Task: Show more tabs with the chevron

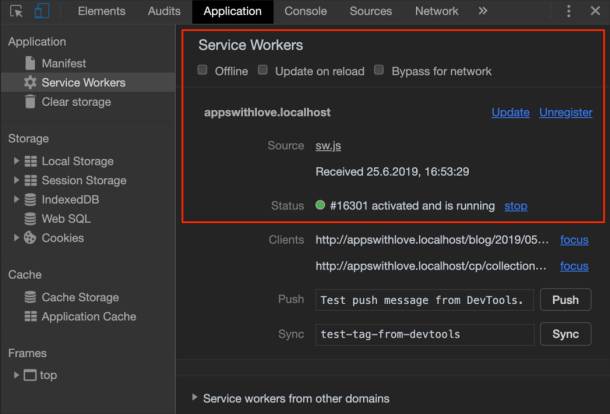Action: coord(483,12)
